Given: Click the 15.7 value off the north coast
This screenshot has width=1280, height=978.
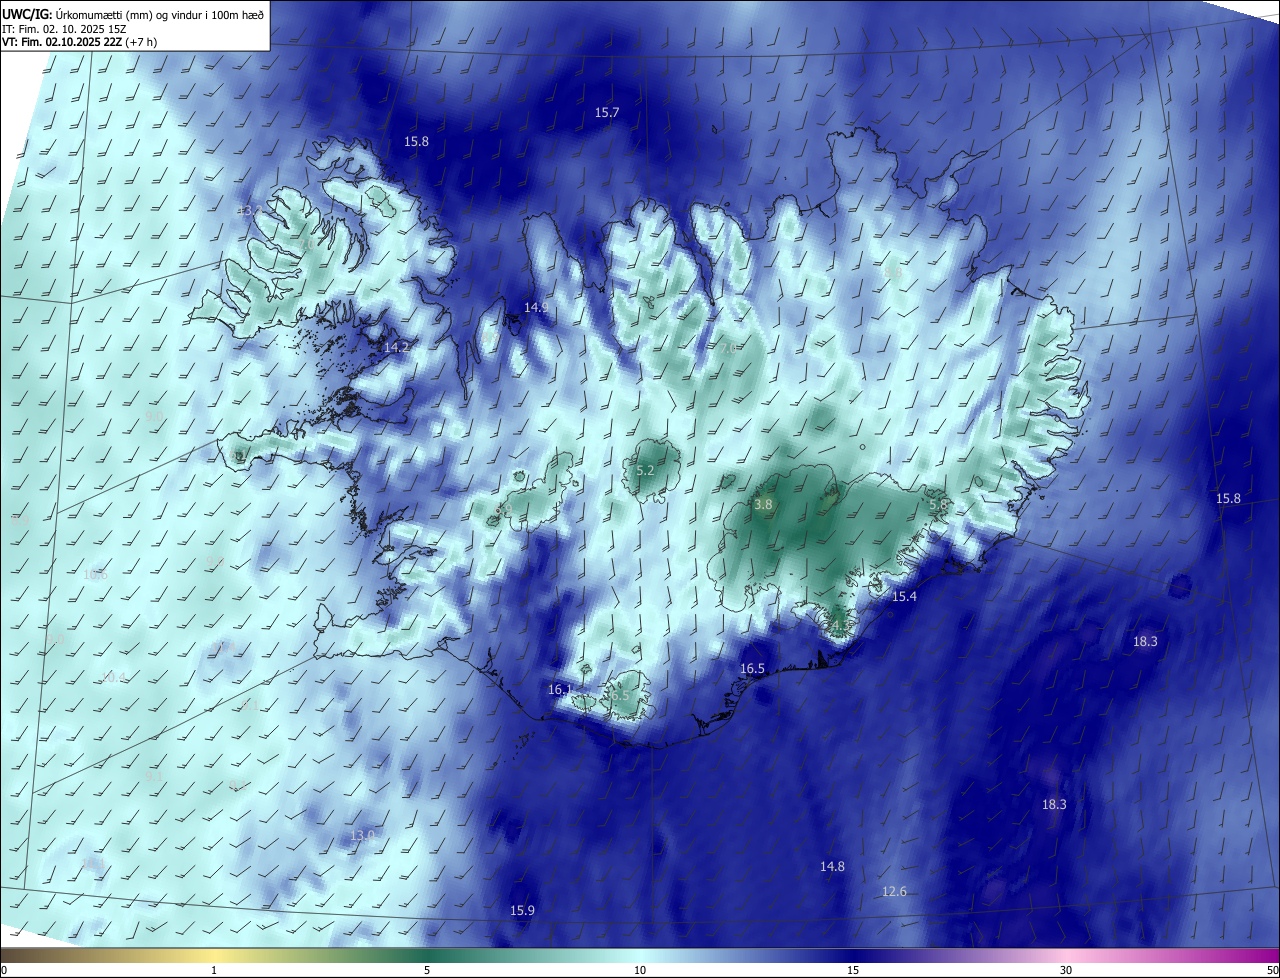Looking at the screenshot, I should 607,112.
